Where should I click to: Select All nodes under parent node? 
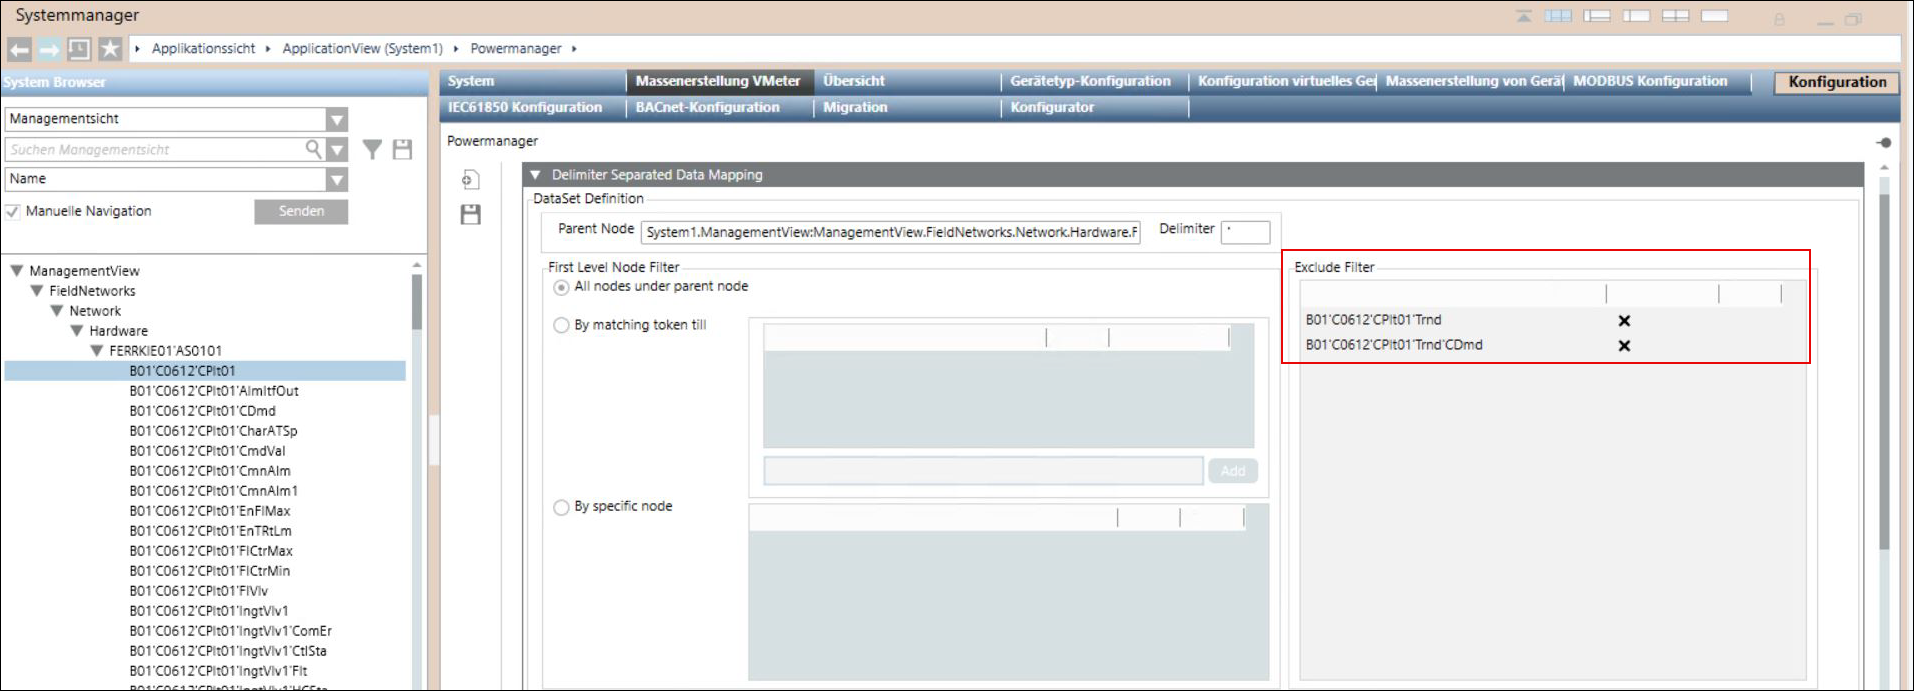pyautogui.click(x=561, y=287)
